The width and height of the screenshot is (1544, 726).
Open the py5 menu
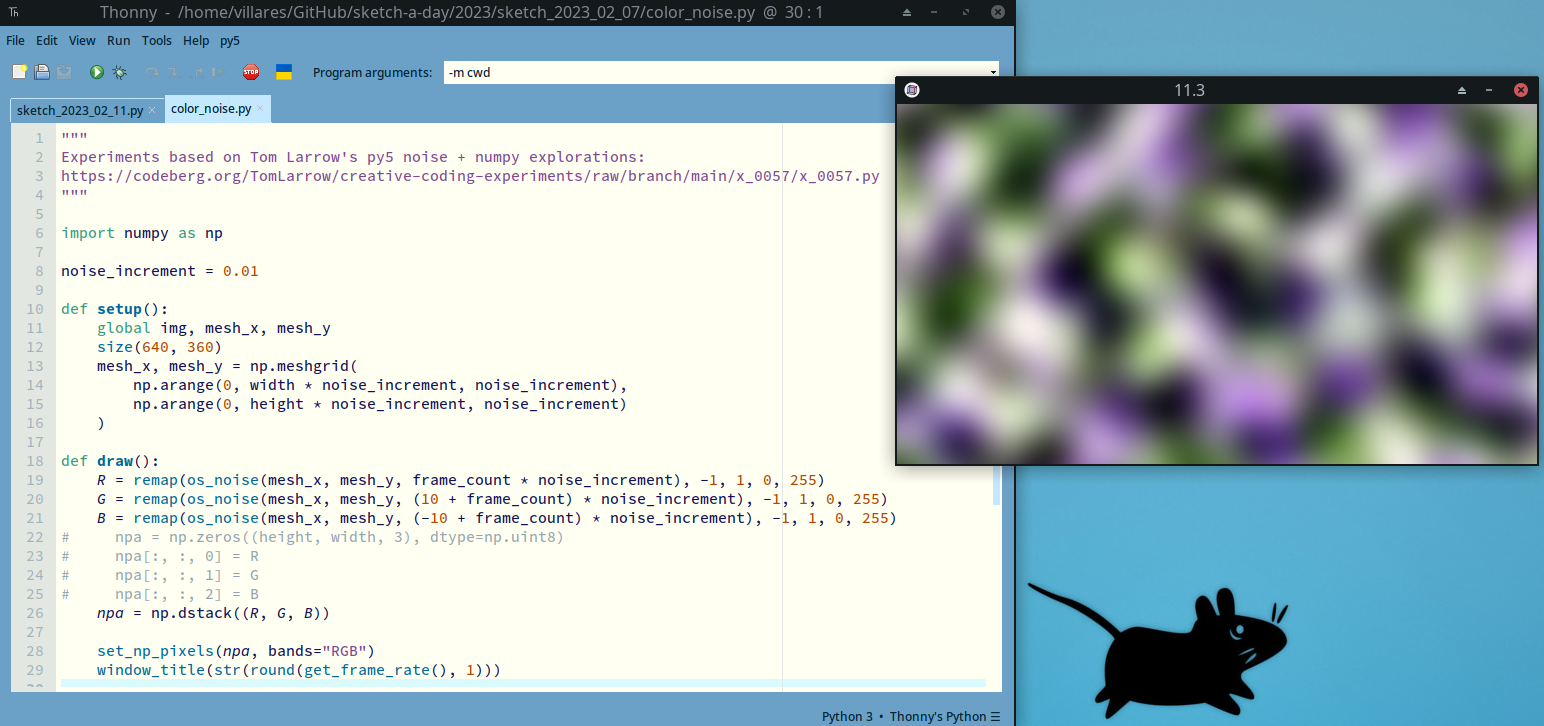click(x=230, y=41)
